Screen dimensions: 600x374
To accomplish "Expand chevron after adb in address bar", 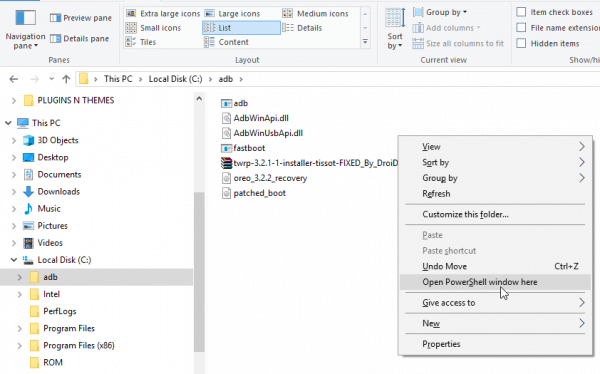I will [x=241, y=79].
